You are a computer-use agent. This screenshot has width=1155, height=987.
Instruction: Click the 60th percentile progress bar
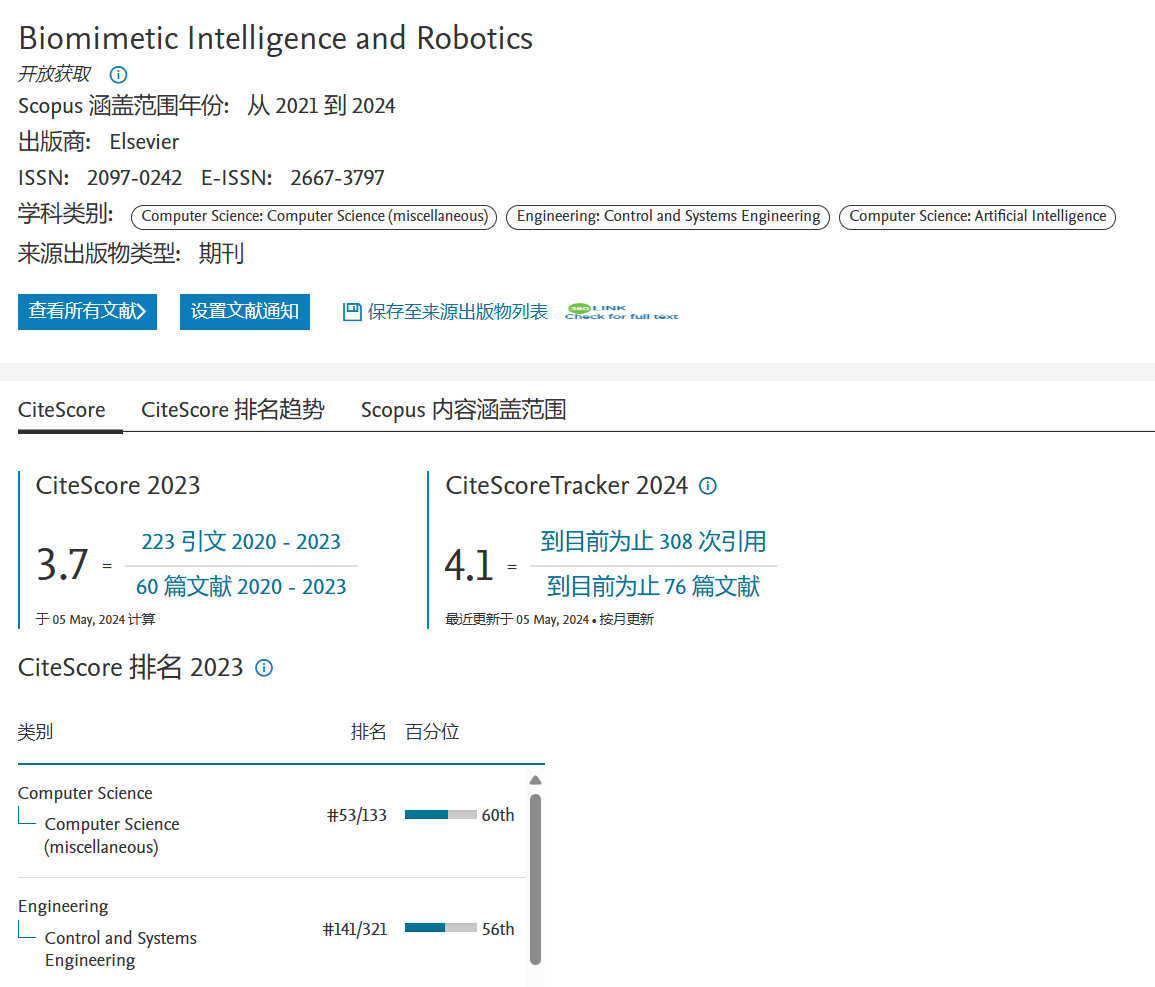[440, 815]
